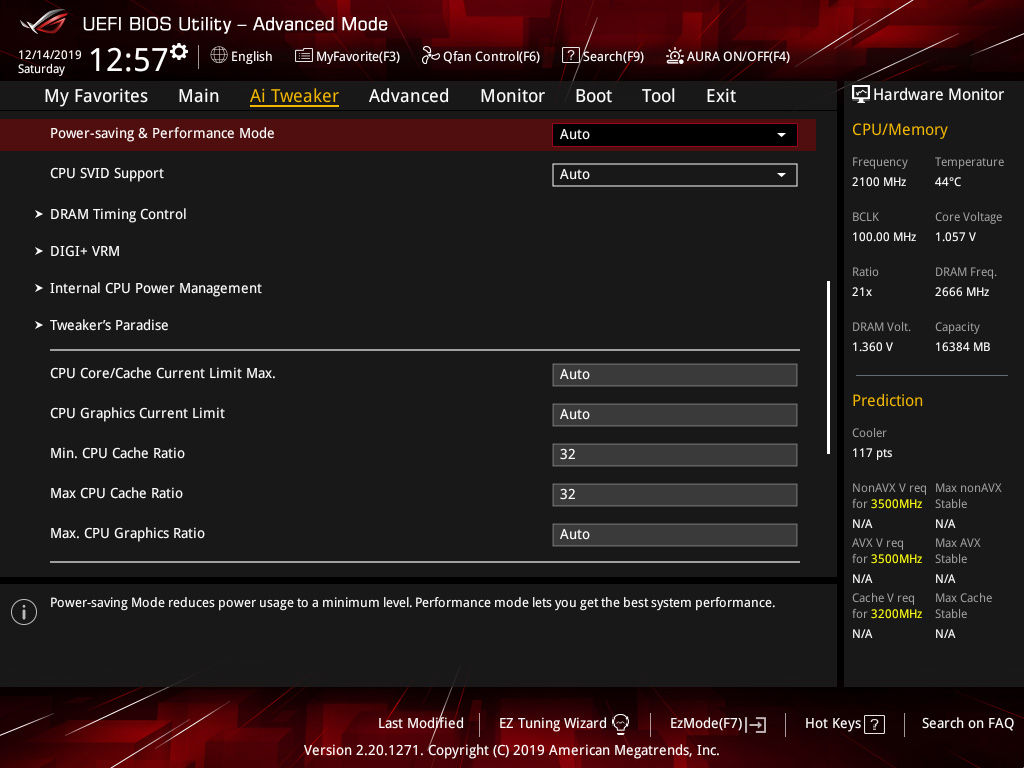Click the 1.360 V DRAM voltage value
Screen dimensions: 1024x768
click(872, 347)
